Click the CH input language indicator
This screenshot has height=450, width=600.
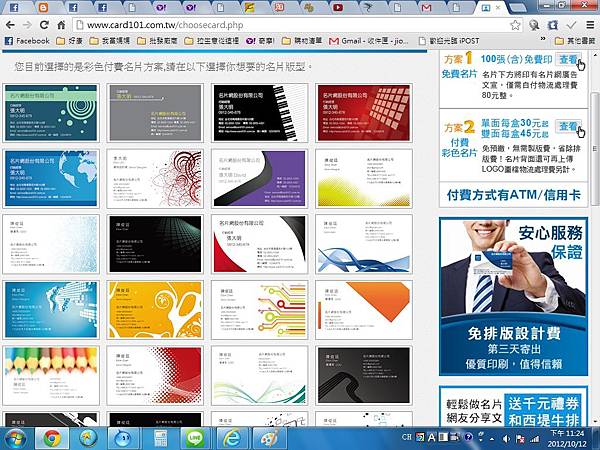click(x=407, y=437)
